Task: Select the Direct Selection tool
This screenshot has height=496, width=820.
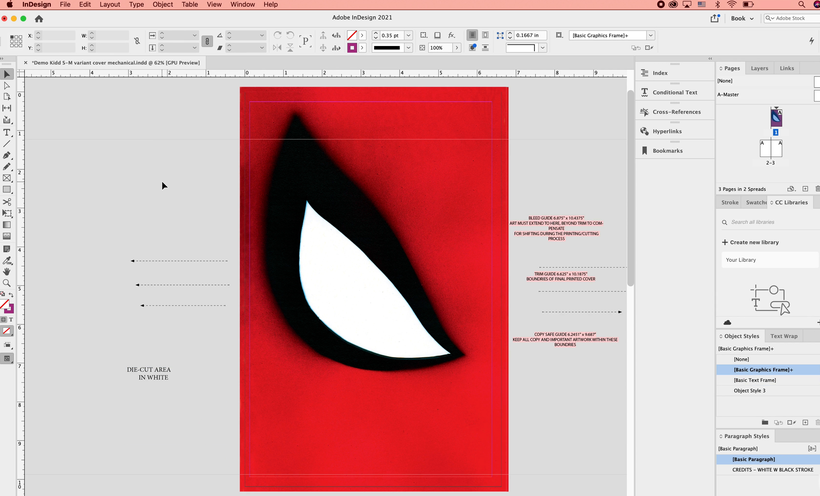Action: [7, 85]
